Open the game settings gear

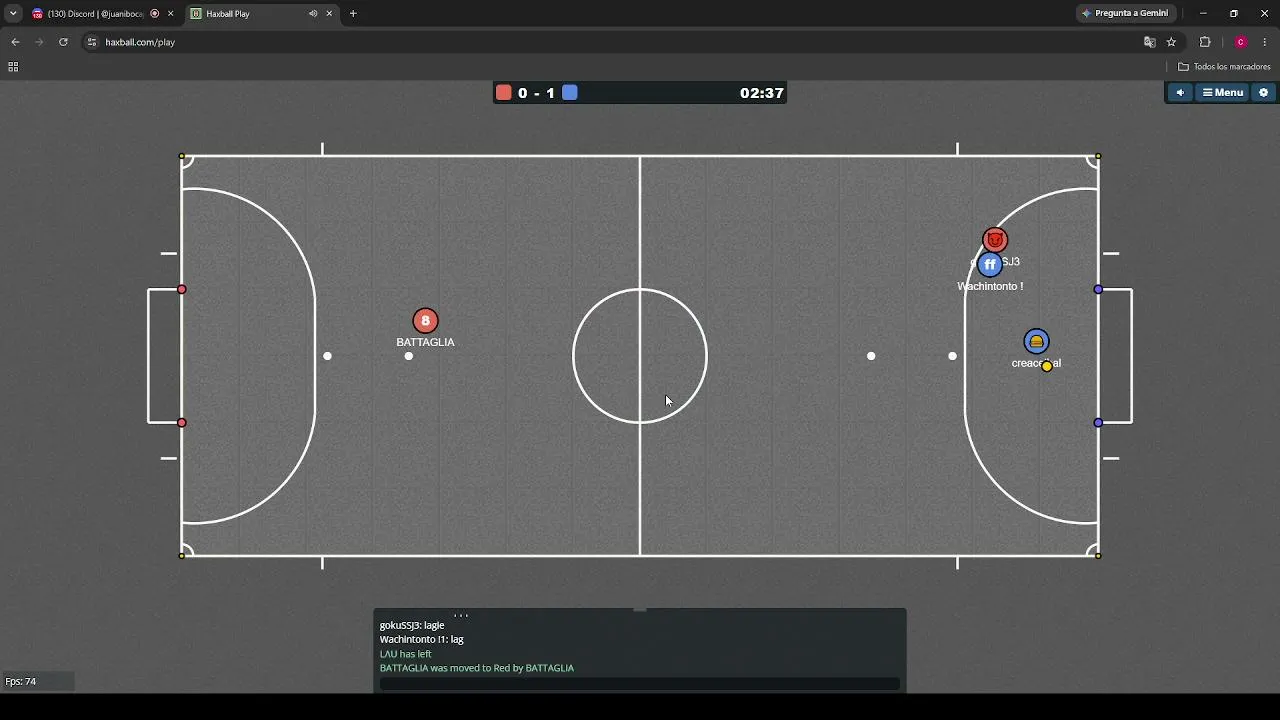click(x=1263, y=93)
